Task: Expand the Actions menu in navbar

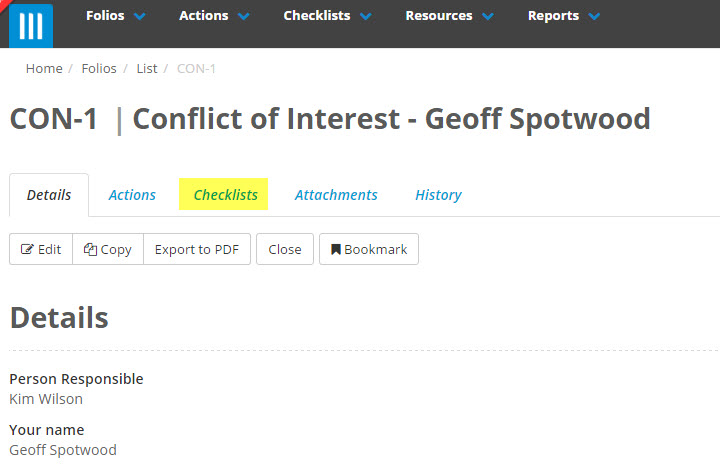Action: coord(214,16)
